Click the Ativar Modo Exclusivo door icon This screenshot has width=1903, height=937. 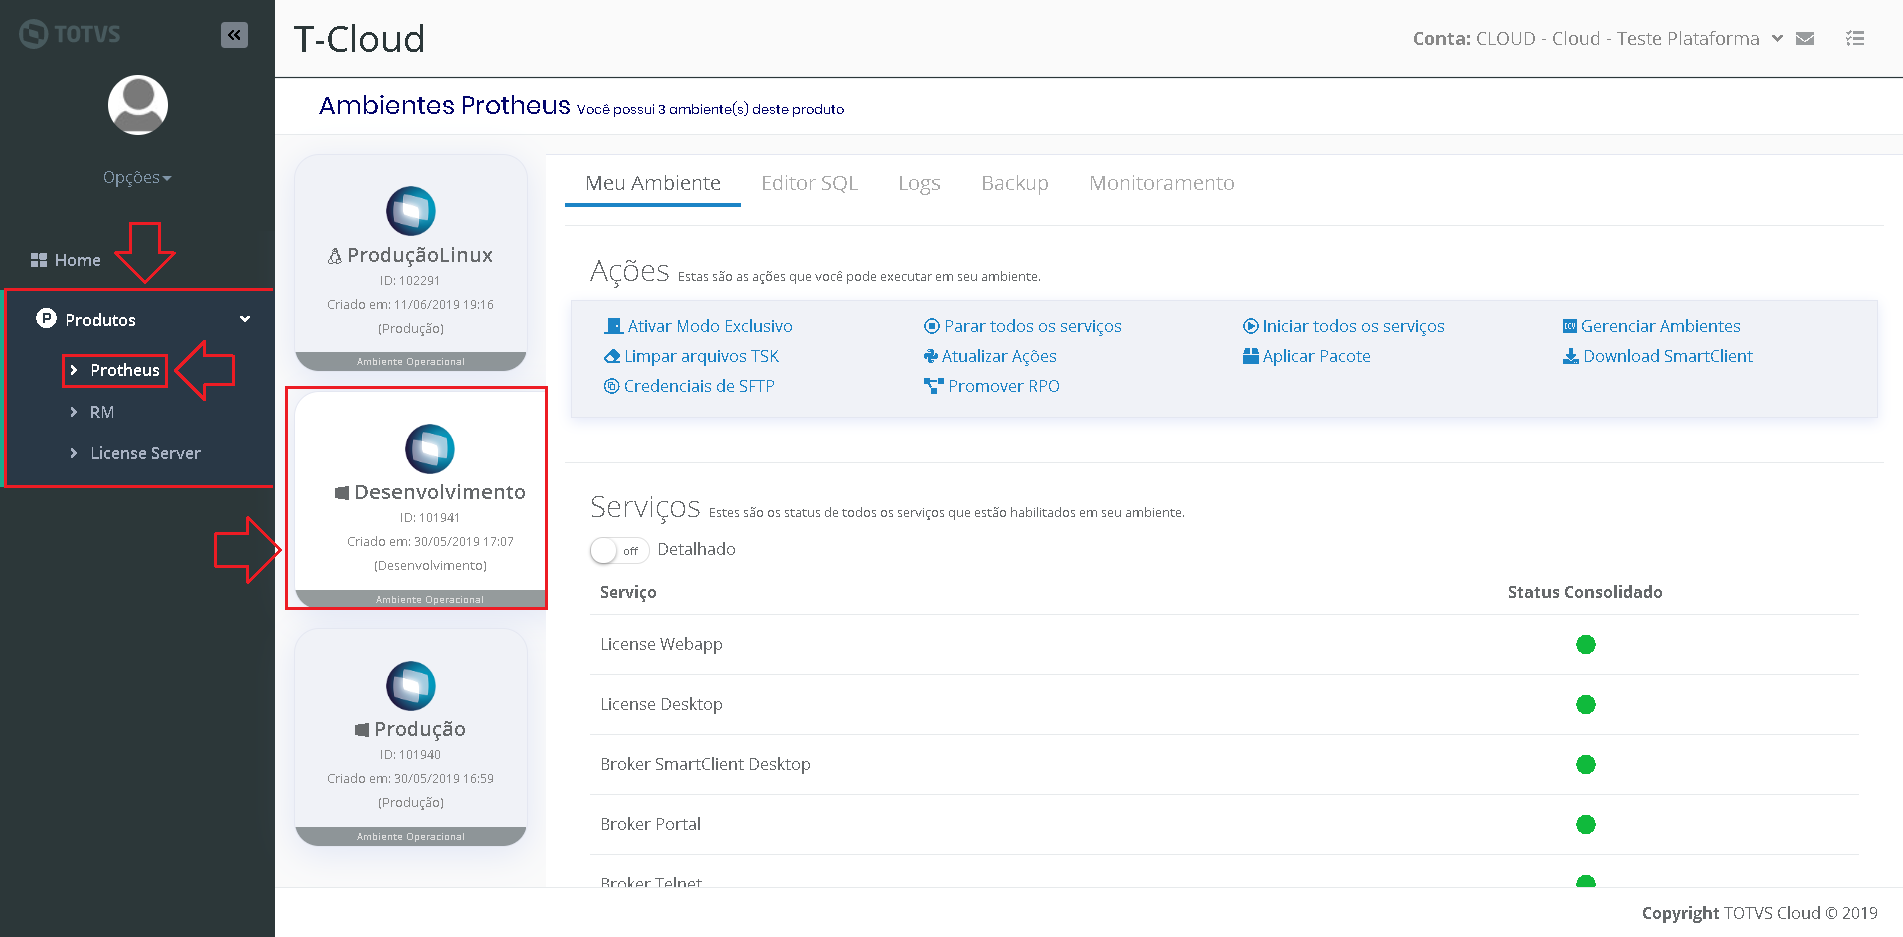pyautogui.click(x=613, y=326)
